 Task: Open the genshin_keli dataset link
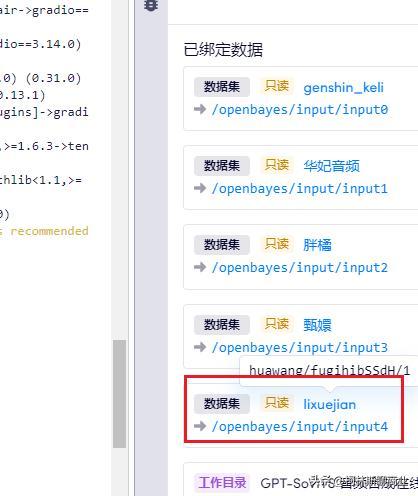[x=343, y=88]
